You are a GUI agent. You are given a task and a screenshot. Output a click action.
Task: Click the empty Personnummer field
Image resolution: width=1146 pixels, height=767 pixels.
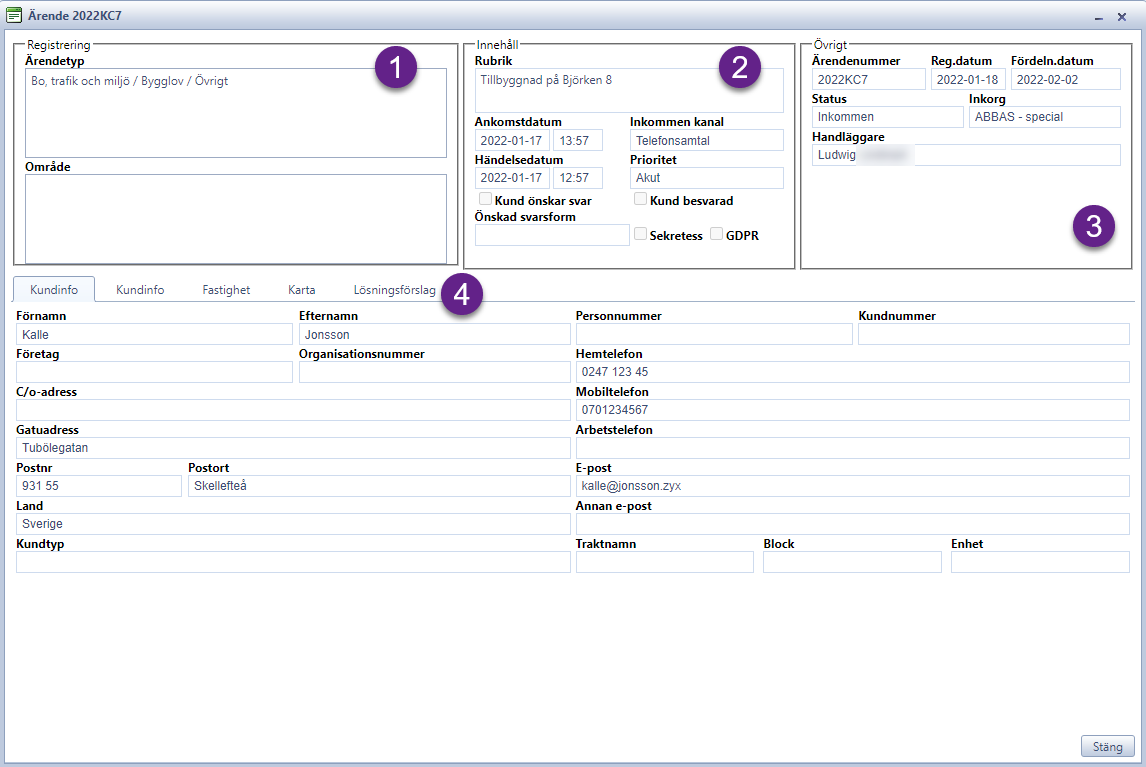click(714, 334)
